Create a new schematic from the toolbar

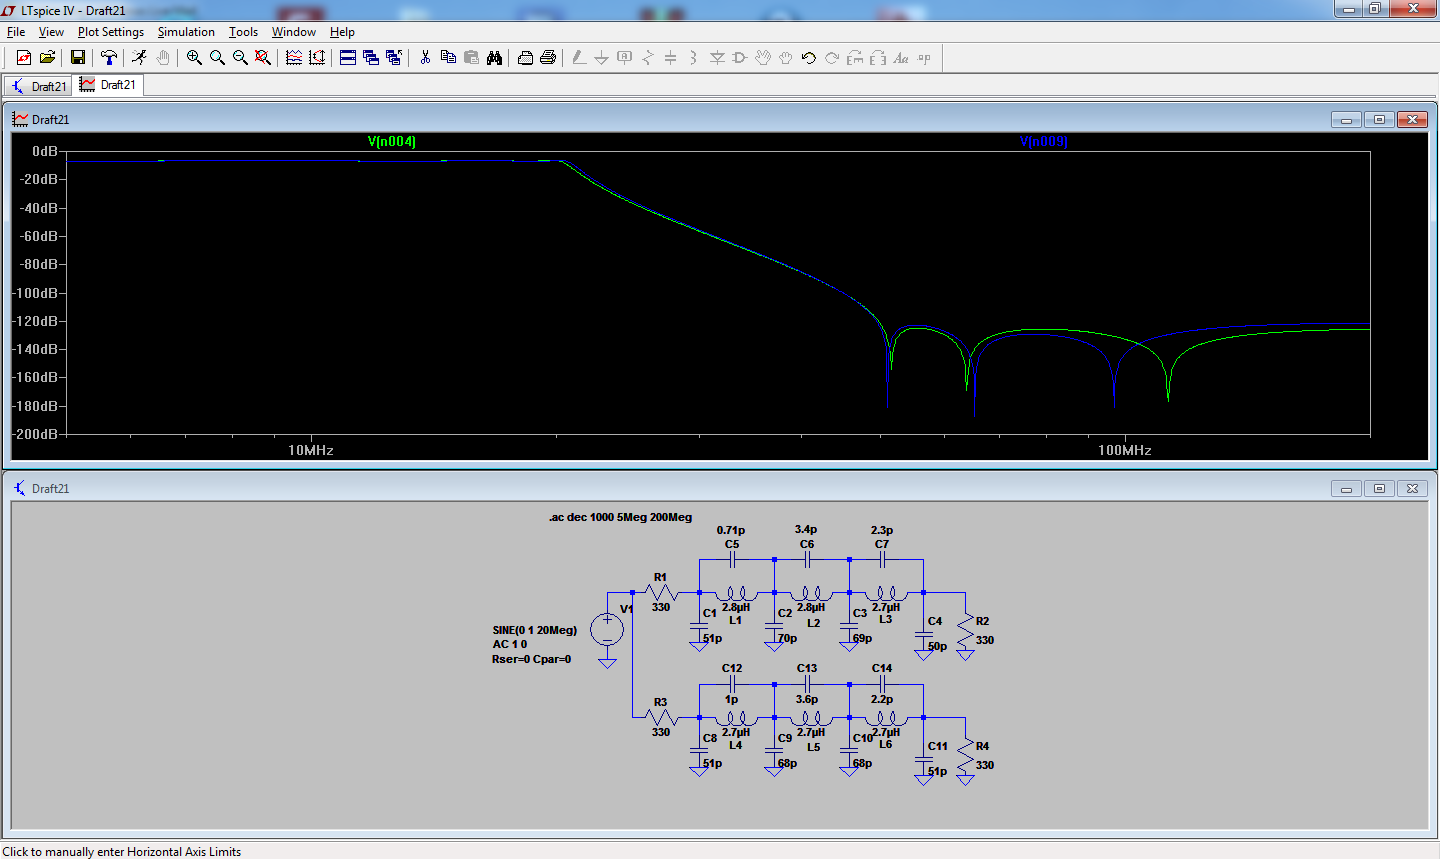coord(24,58)
